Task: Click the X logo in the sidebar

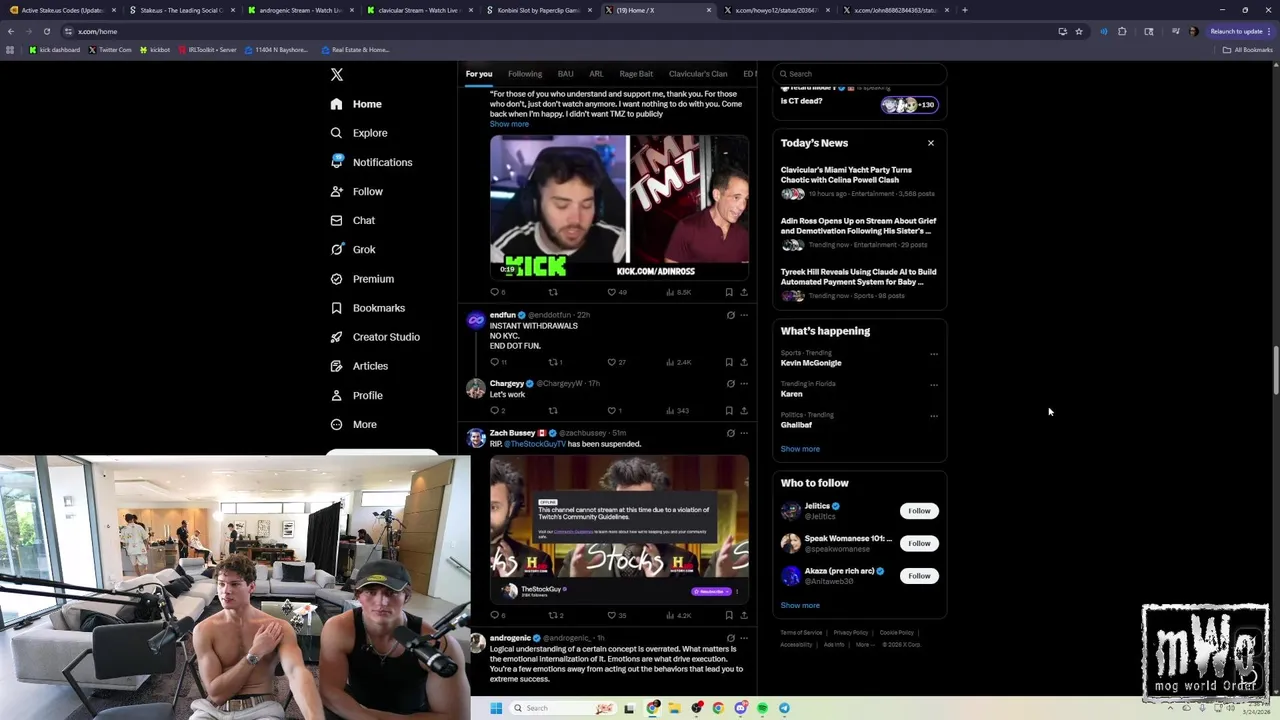Action: coord(337,75)
